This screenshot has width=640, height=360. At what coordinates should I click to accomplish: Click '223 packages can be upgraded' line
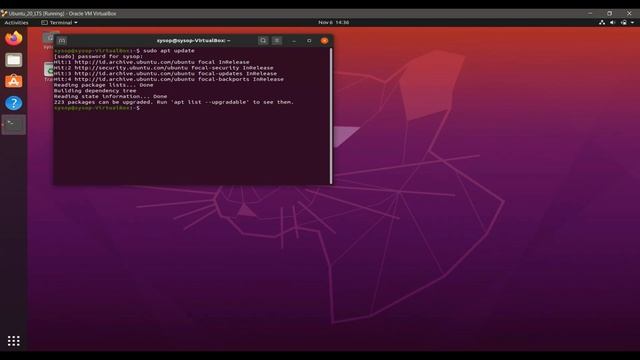point(173,102)
